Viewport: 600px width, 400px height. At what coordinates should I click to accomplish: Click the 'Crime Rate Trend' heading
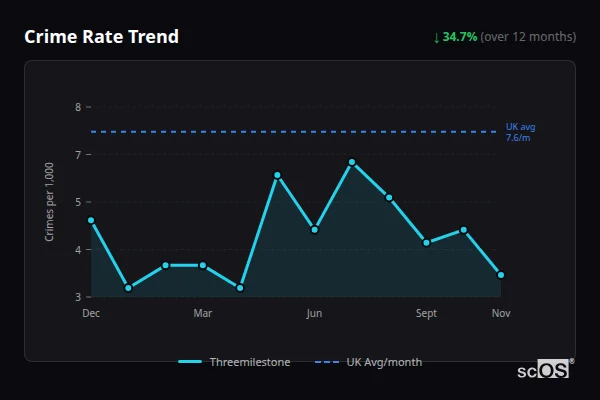point(101,37)
